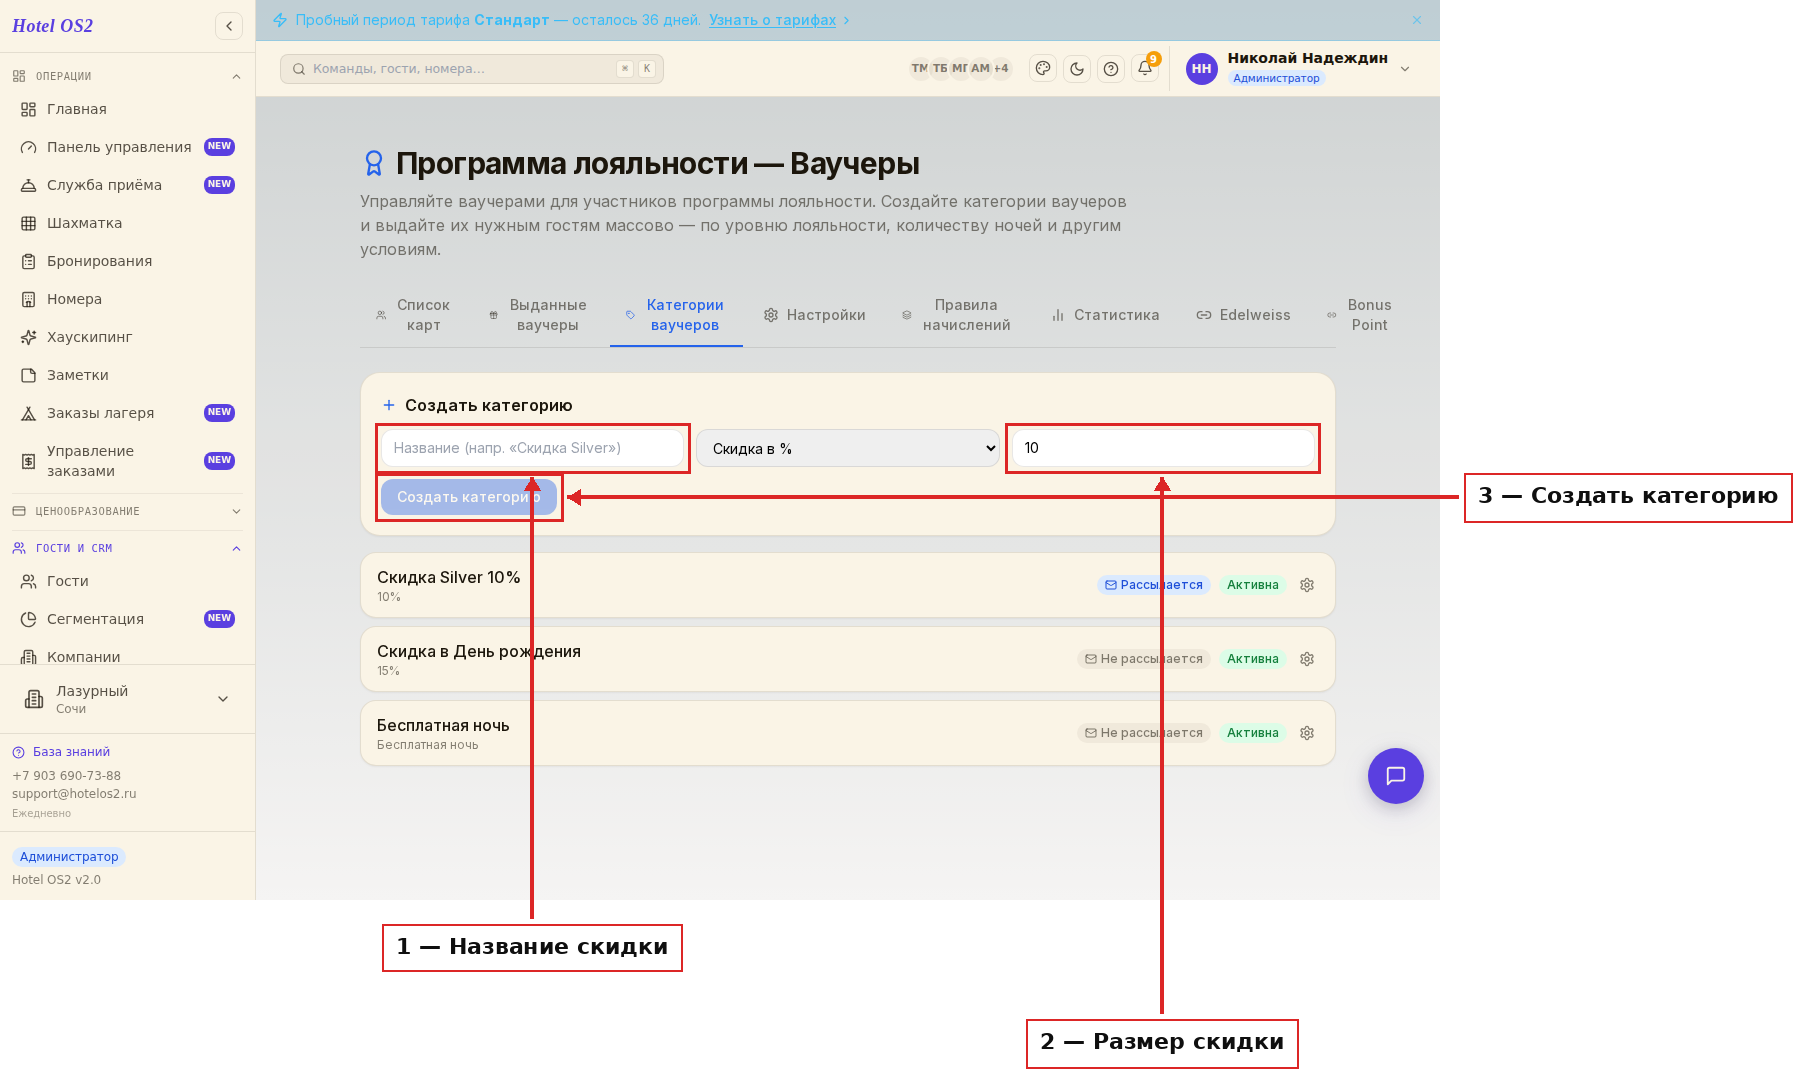Open the Статистика tab

[x=1105, y=315]
